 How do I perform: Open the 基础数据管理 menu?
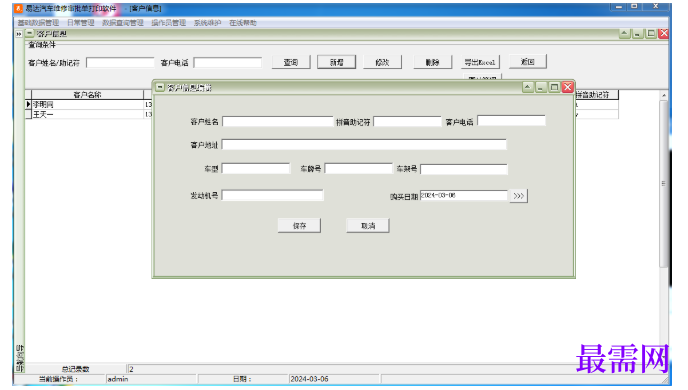point(38,23)
